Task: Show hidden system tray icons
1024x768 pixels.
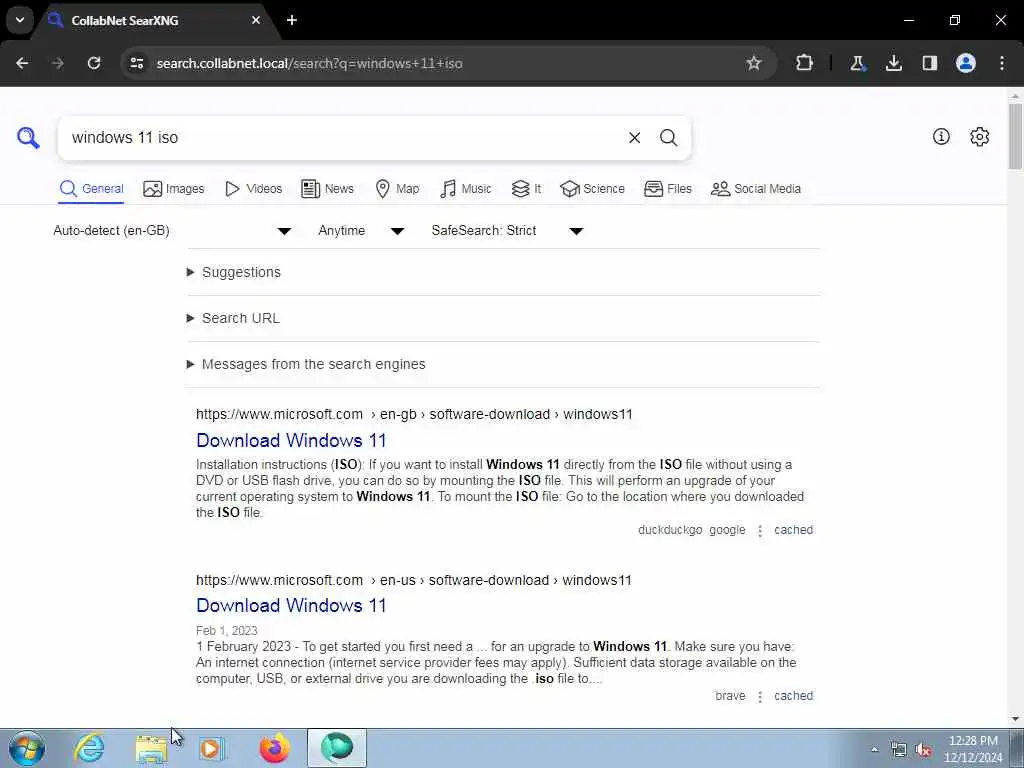Action: pos(874,749)
